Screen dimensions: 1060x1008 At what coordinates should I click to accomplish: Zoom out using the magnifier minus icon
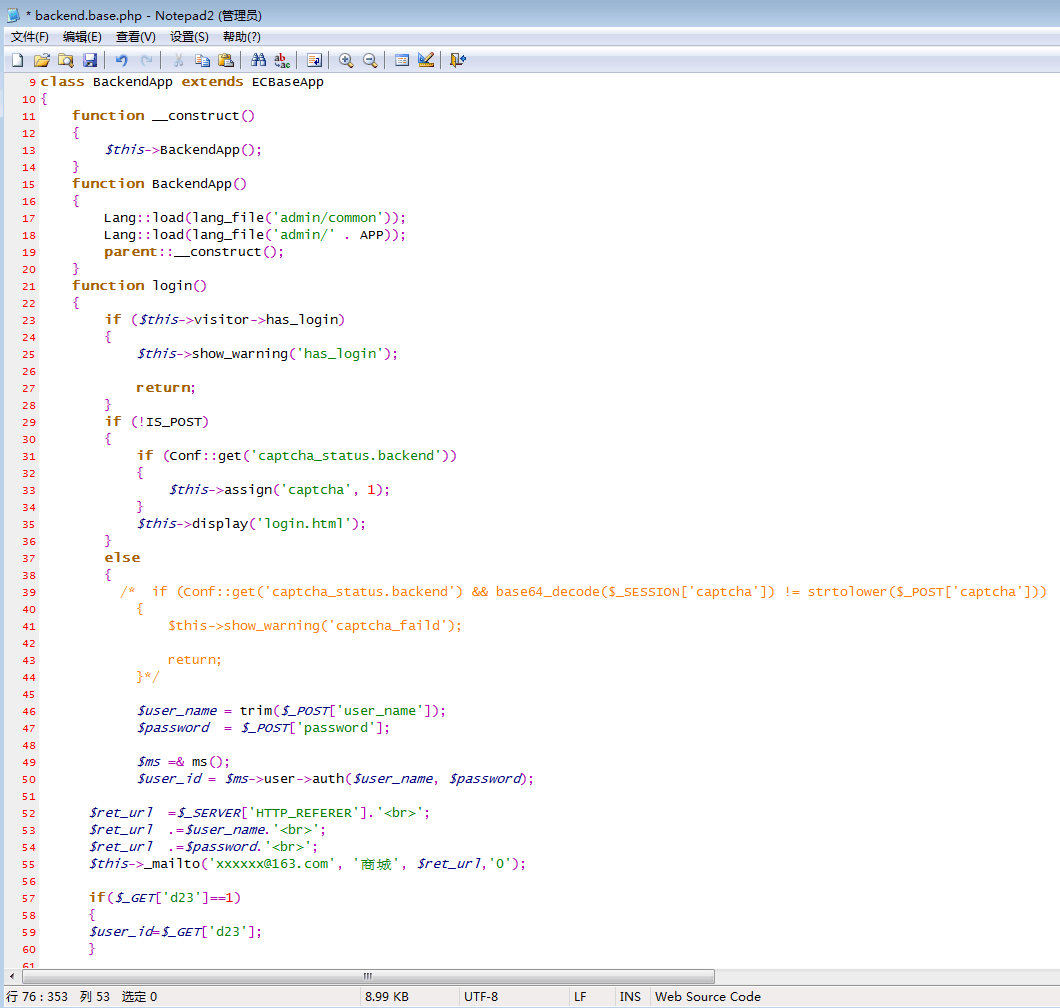(x=370, y=60)
